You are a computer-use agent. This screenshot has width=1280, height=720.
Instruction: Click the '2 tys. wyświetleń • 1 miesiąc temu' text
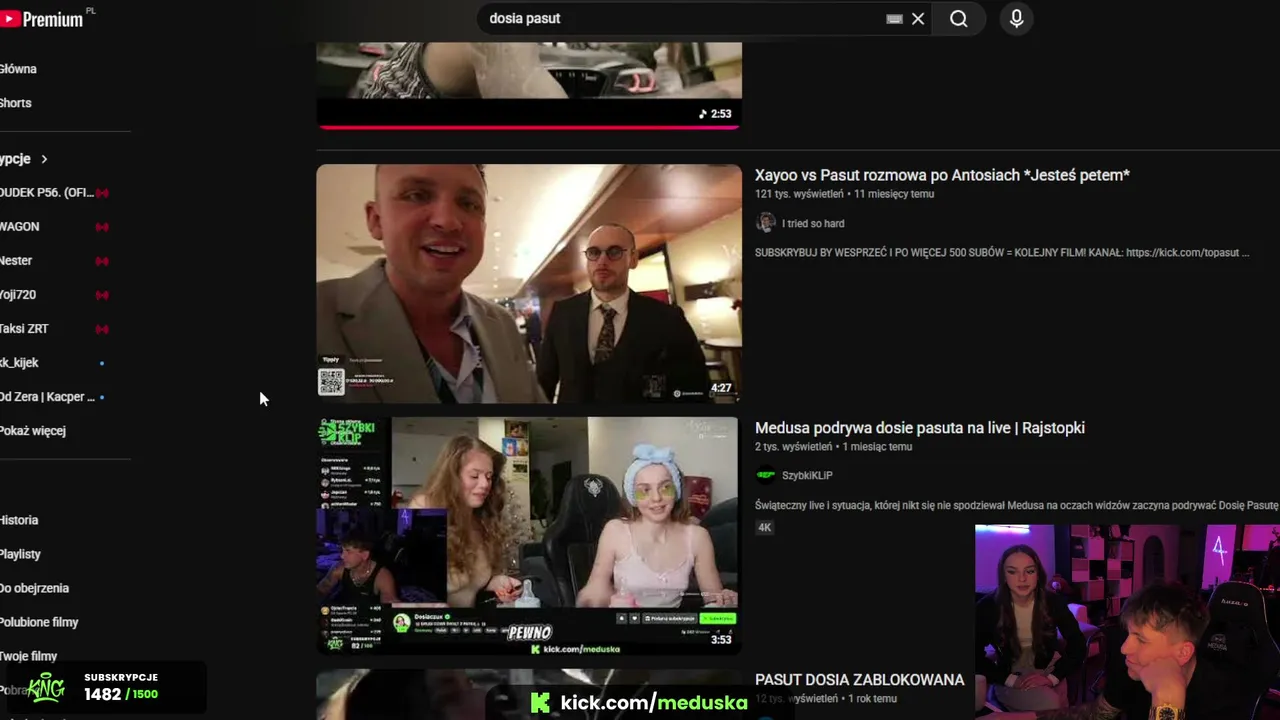click(833, 447)
